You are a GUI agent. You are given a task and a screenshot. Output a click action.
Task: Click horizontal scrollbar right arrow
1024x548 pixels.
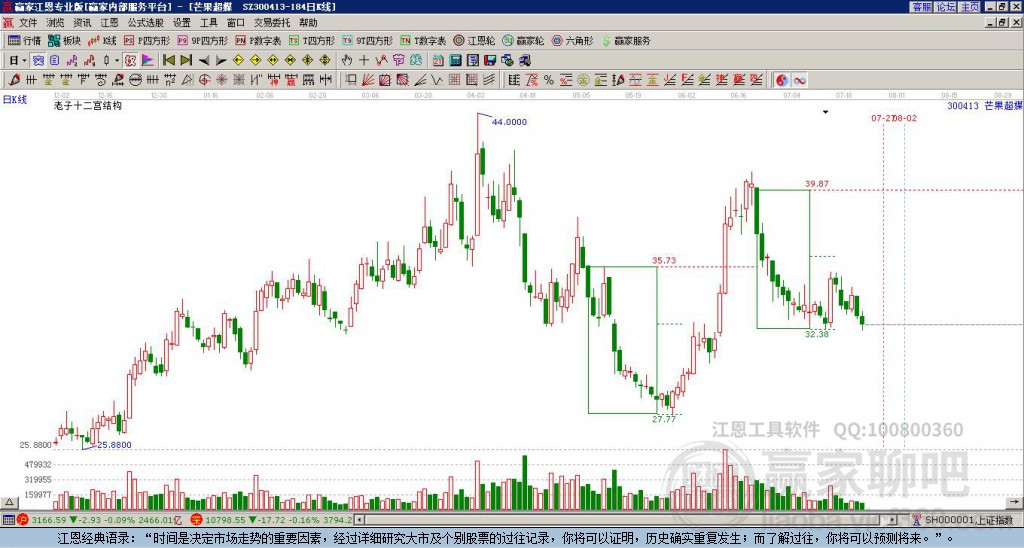893,520
